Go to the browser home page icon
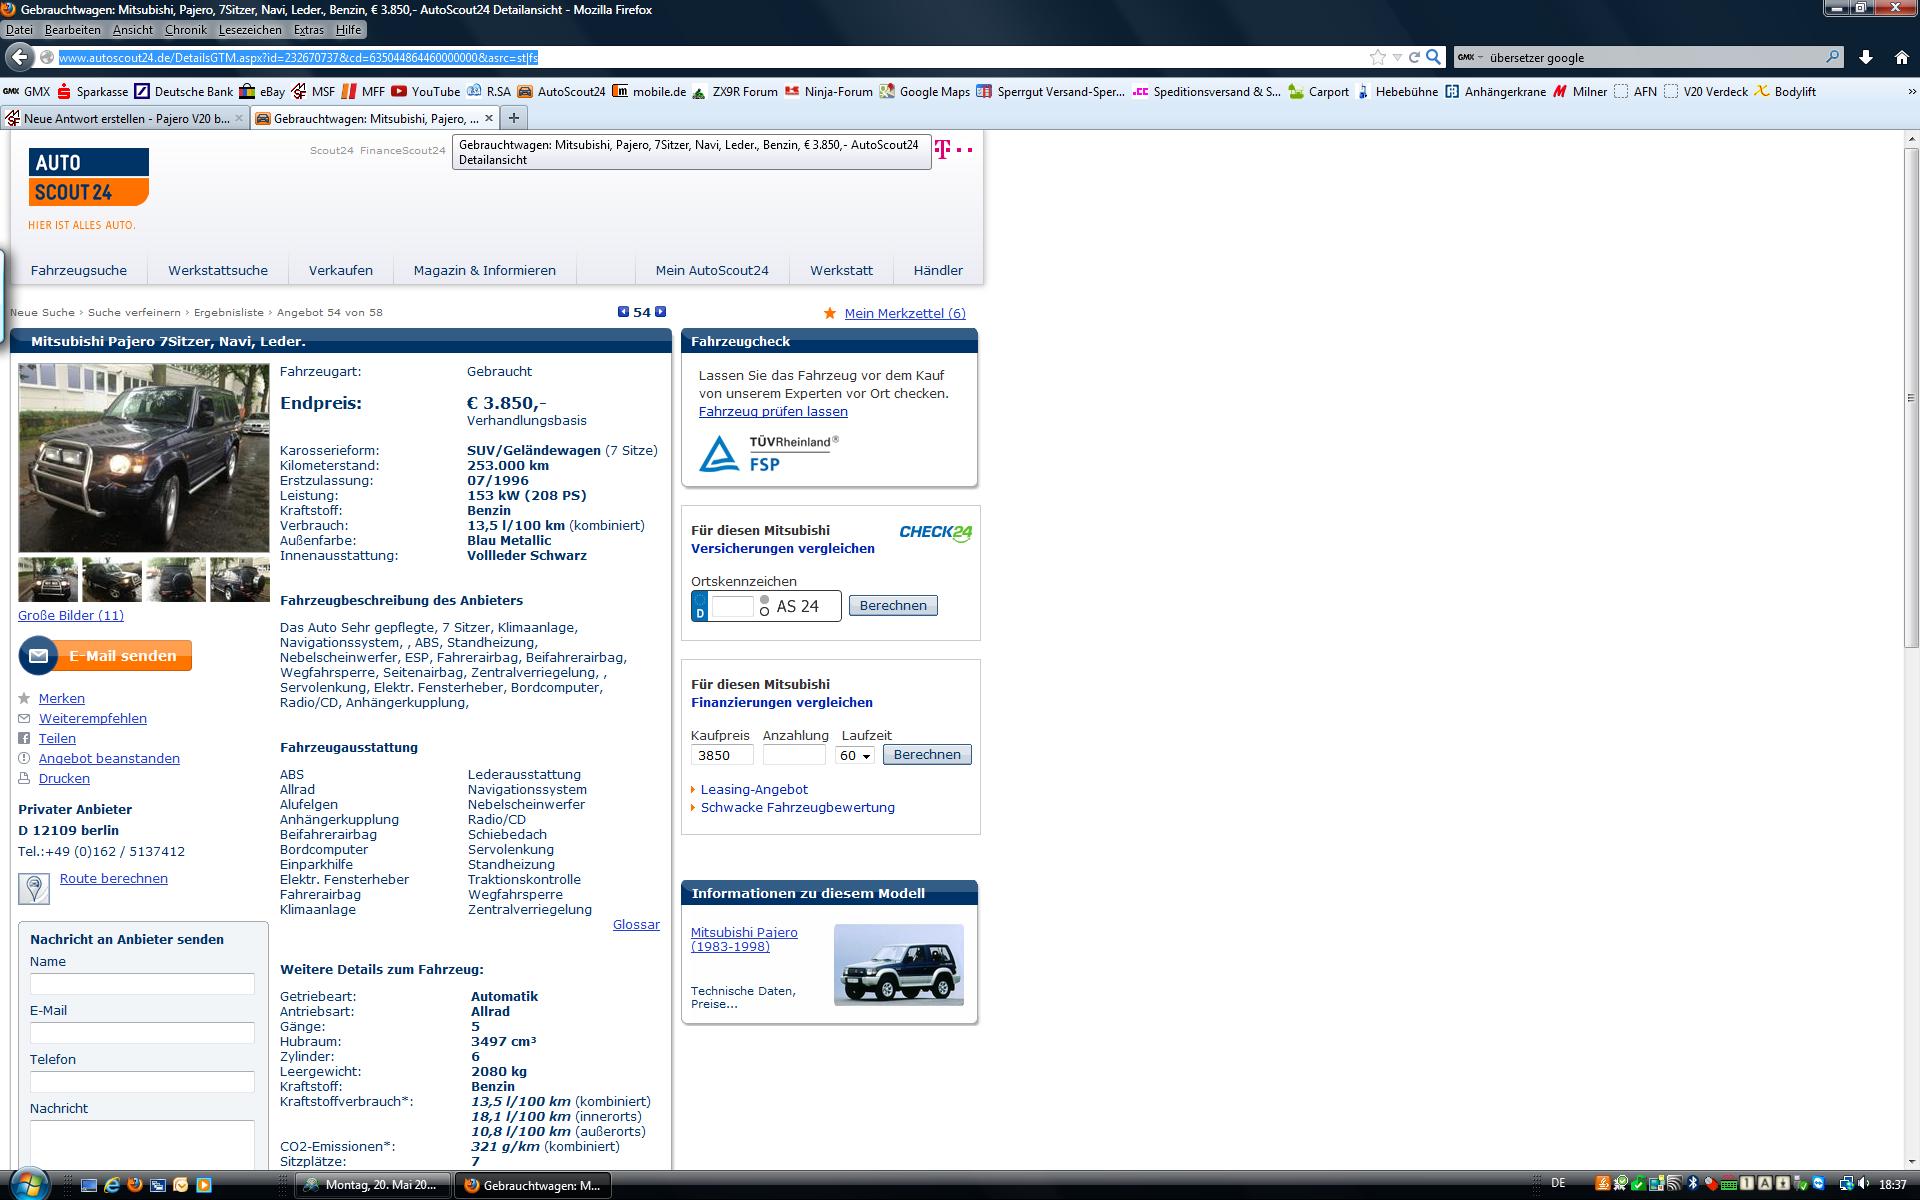This screenshot has height=1200, width=1920. [1901, 57]
